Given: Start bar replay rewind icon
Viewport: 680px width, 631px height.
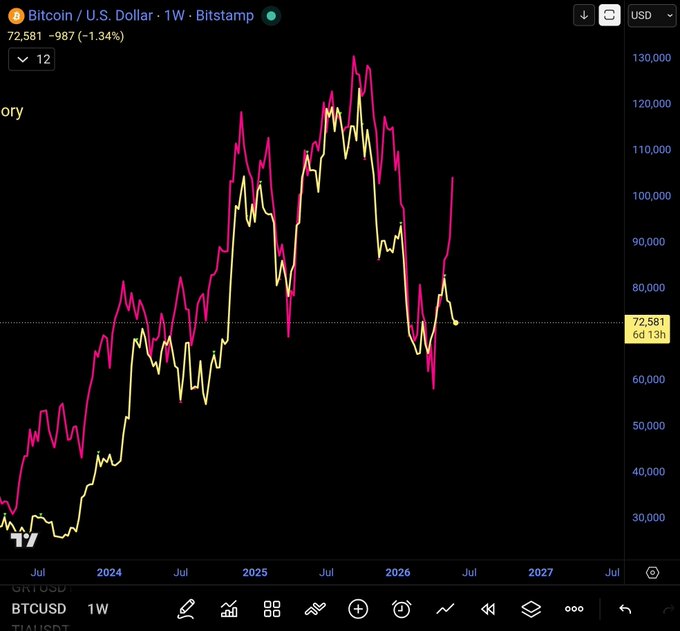Looking at the screenshot, I should 488,609.
